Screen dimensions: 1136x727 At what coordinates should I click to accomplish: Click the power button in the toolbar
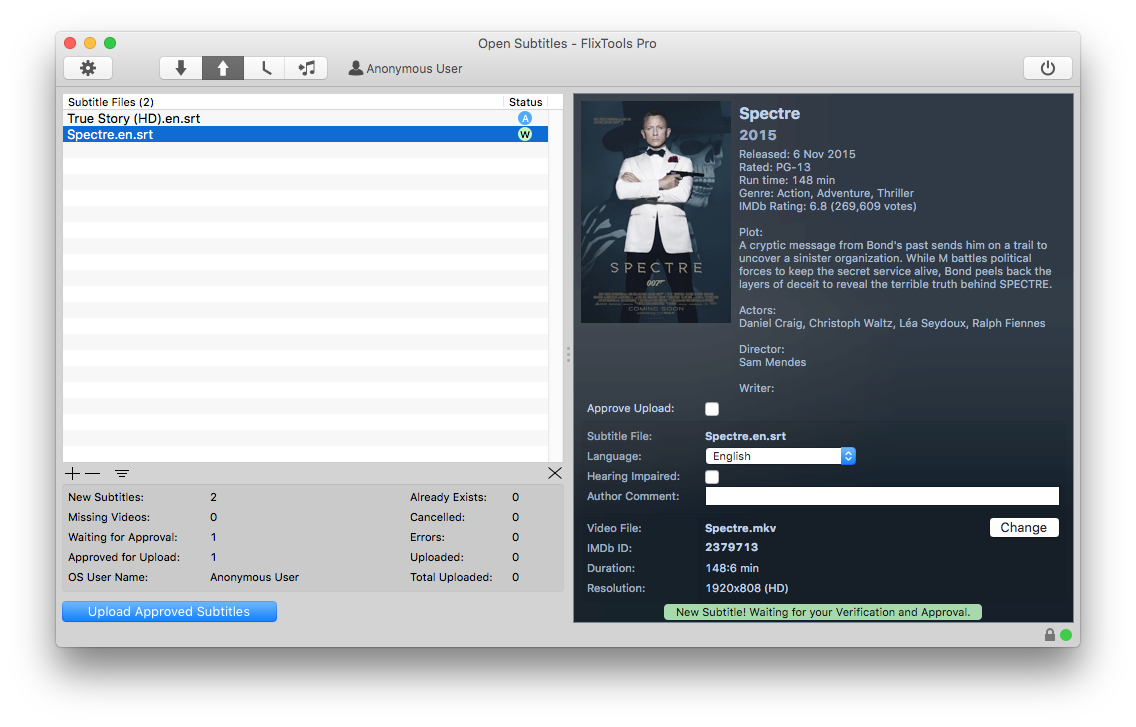[x=1048, y=68]
